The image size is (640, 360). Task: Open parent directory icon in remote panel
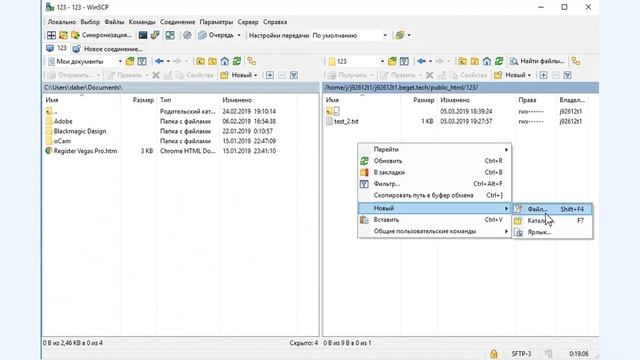coord(462,62)
